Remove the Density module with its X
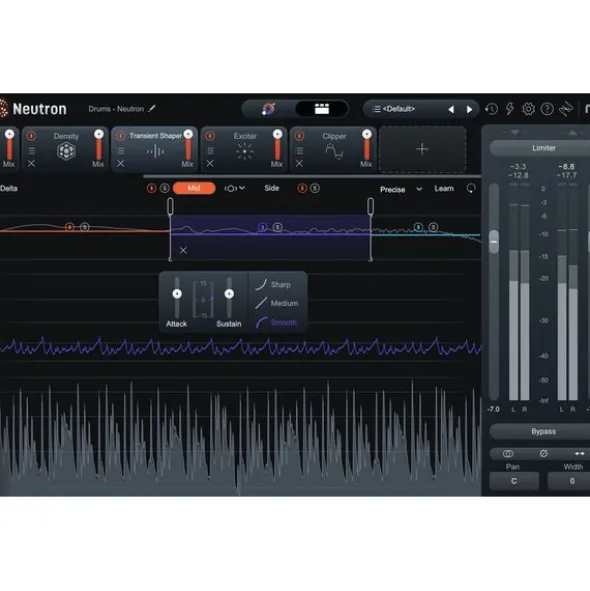 [31, 164]
